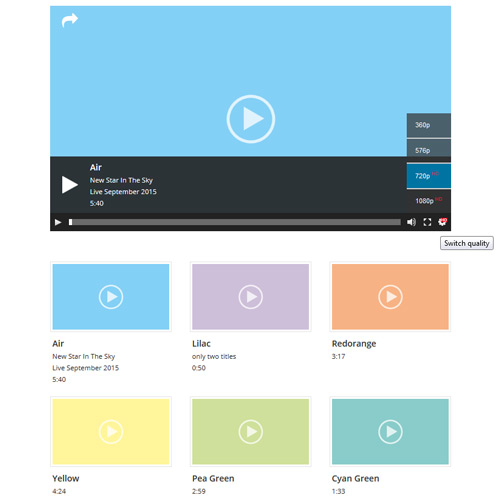Open the Air video thumbnail in the playlist
Screen dimensions: 500x497
111,297
